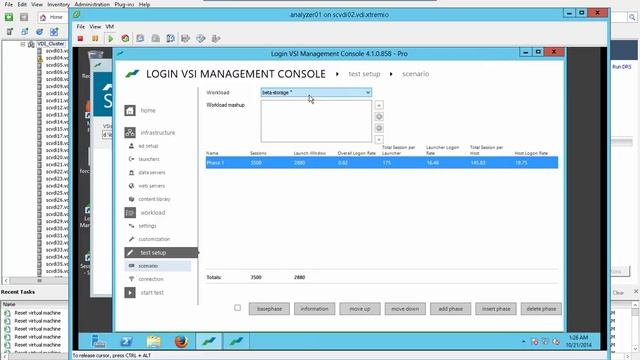The width and height of the screenshot is (640, 360).
Task: Open Firefox from the guest taskbar
Action: (x=181, y=341)
